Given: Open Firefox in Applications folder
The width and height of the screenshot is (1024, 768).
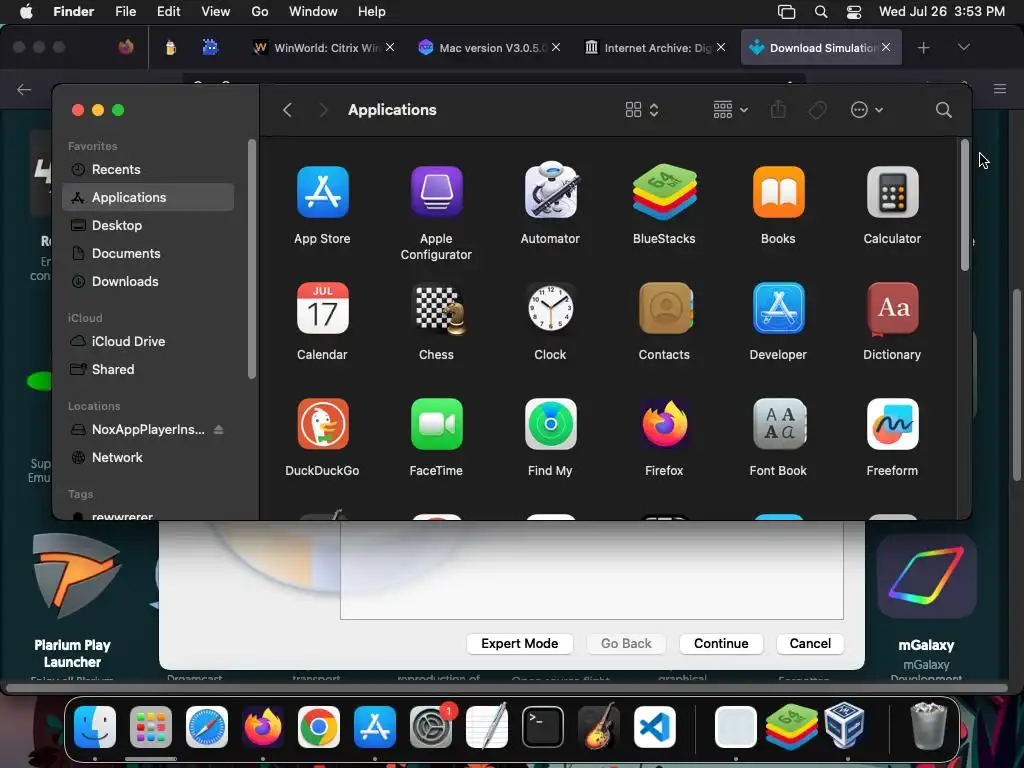Looking at the screenshot, I should coord(664,424).
